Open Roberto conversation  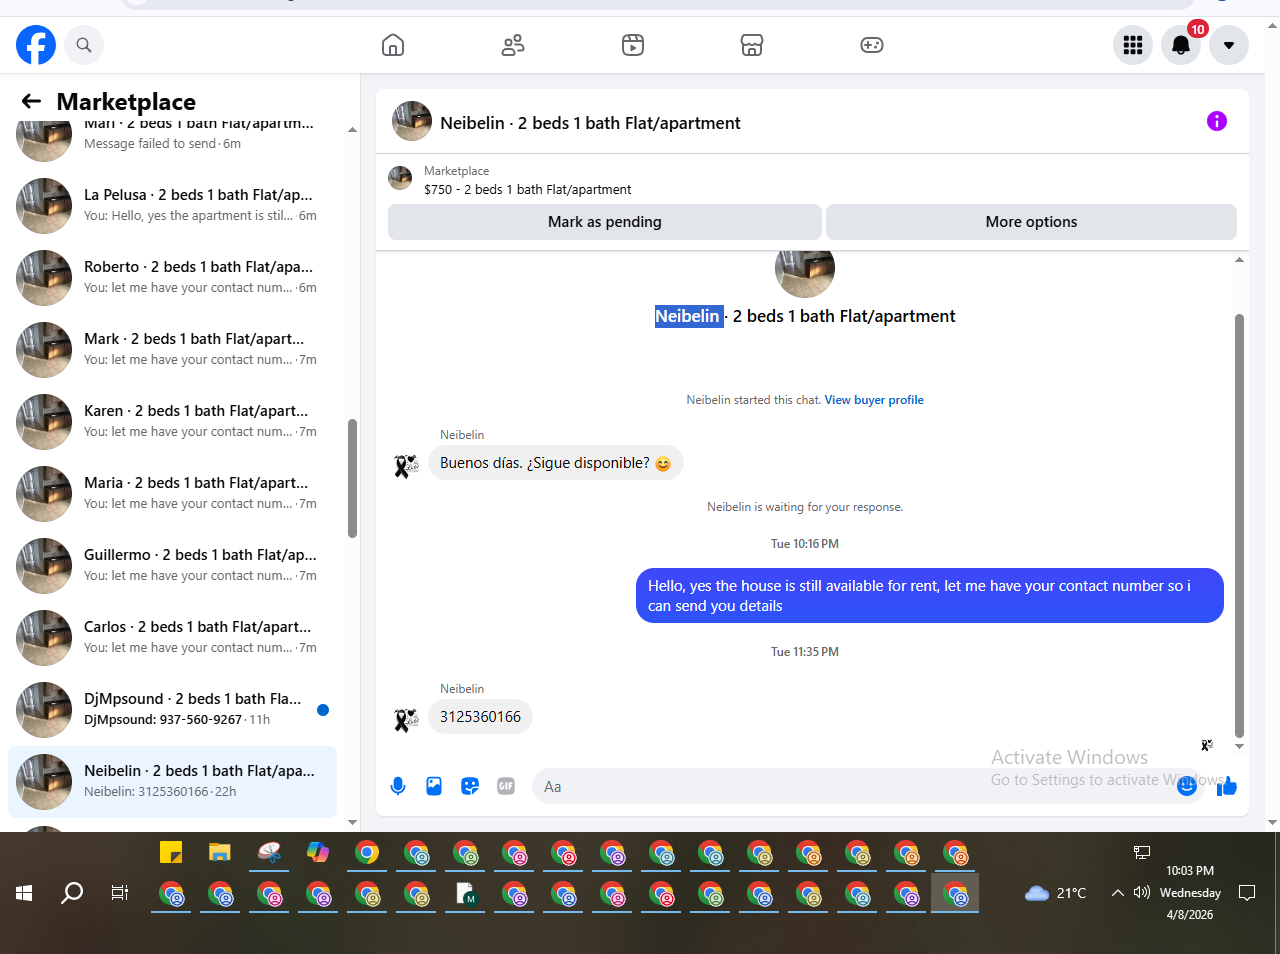pos(172,277)
